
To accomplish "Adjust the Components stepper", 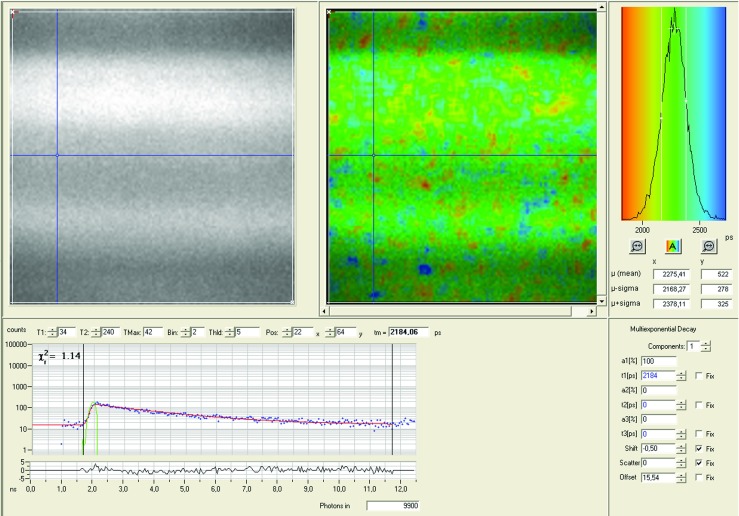I will point(706,346).
